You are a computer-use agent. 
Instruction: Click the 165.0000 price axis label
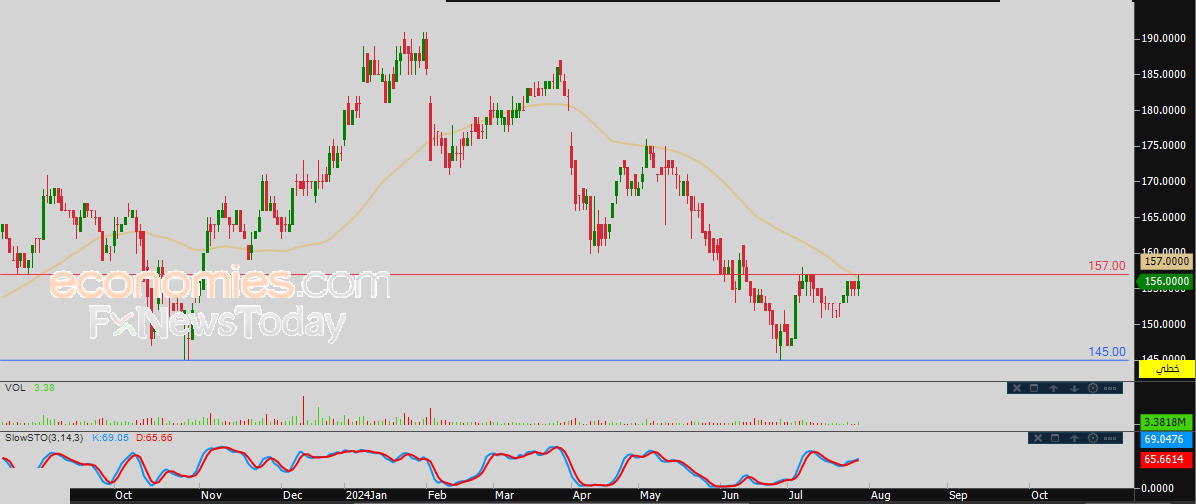point(1164,217)
